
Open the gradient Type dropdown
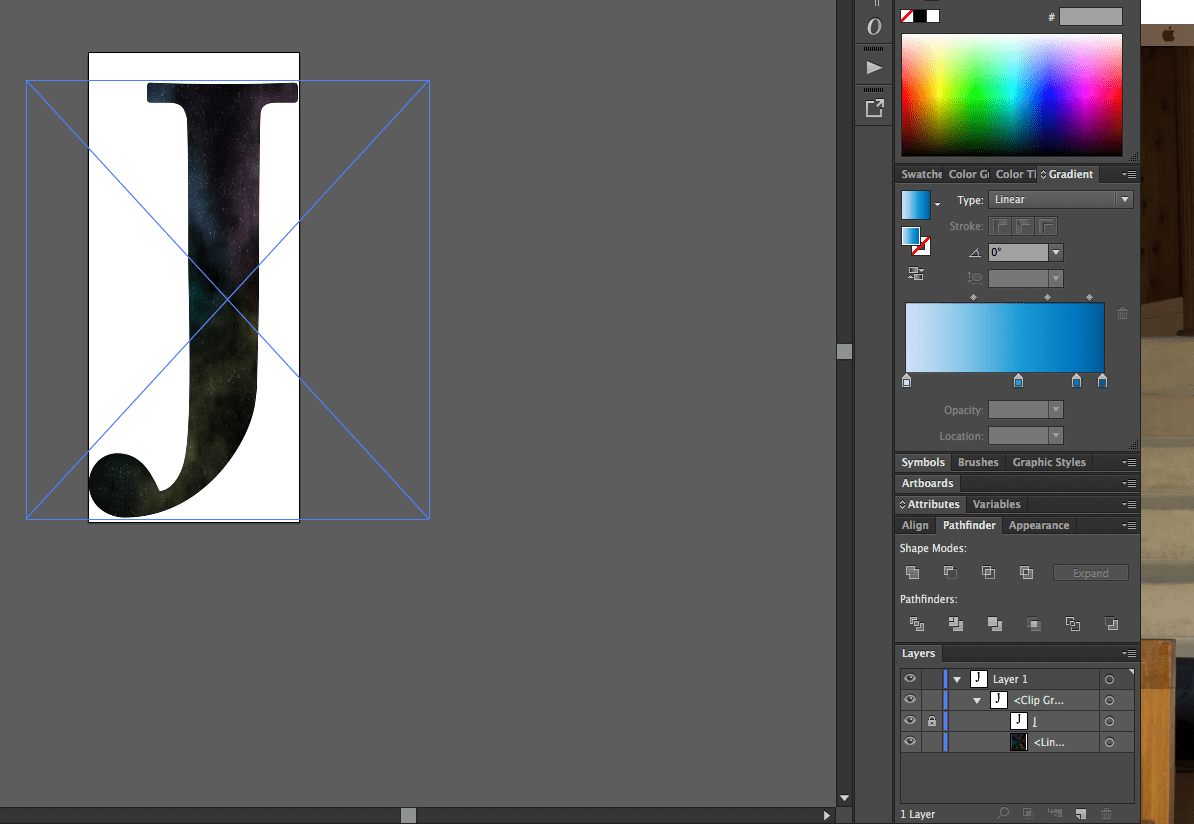(x=1124, y=198)
